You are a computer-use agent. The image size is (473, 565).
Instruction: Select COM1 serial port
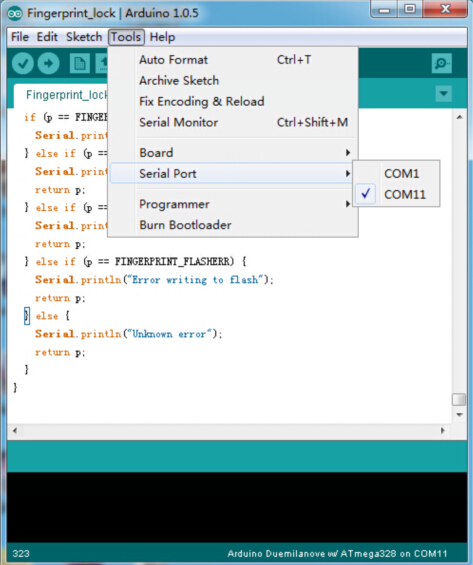pyautogui.click(x=396, y=174)
